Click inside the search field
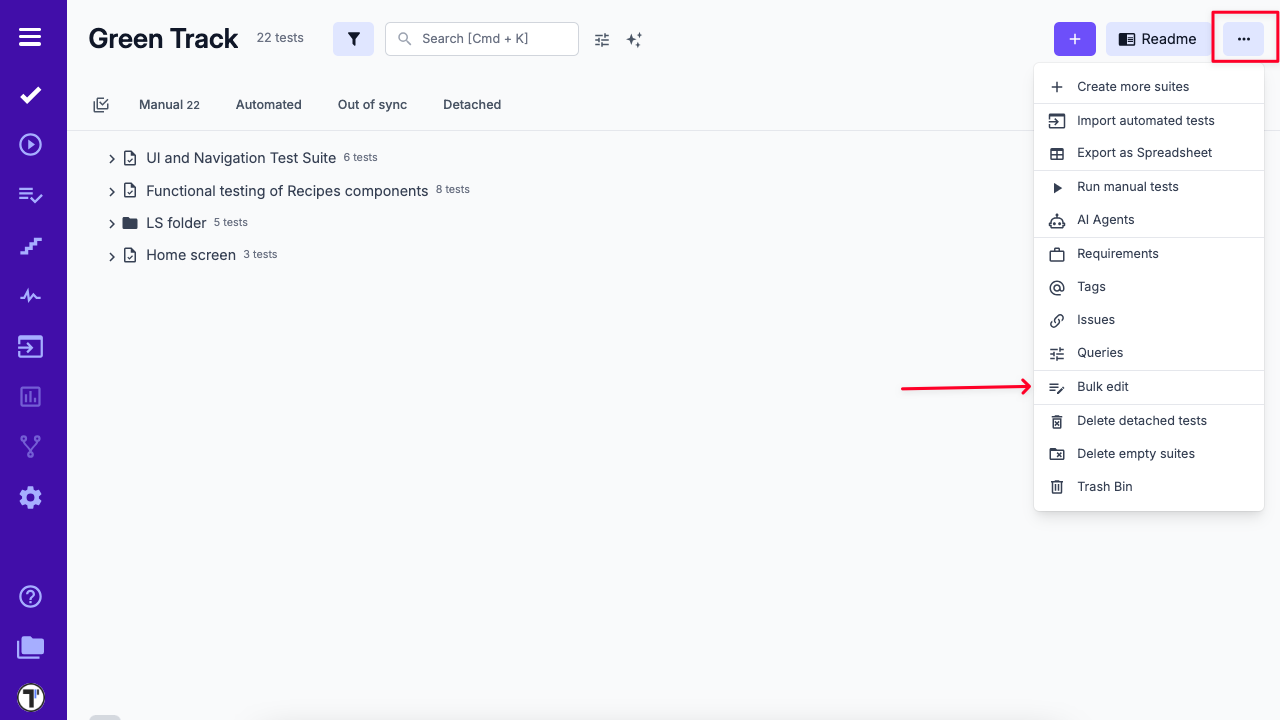 [x=481, y=38]
